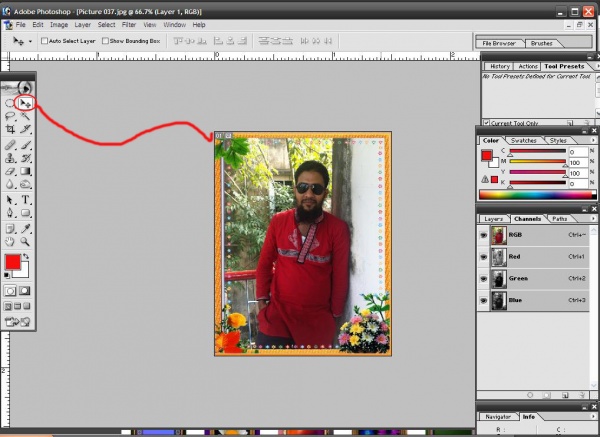
Task: Select the Lasso tool
Action: click(10, 116)
